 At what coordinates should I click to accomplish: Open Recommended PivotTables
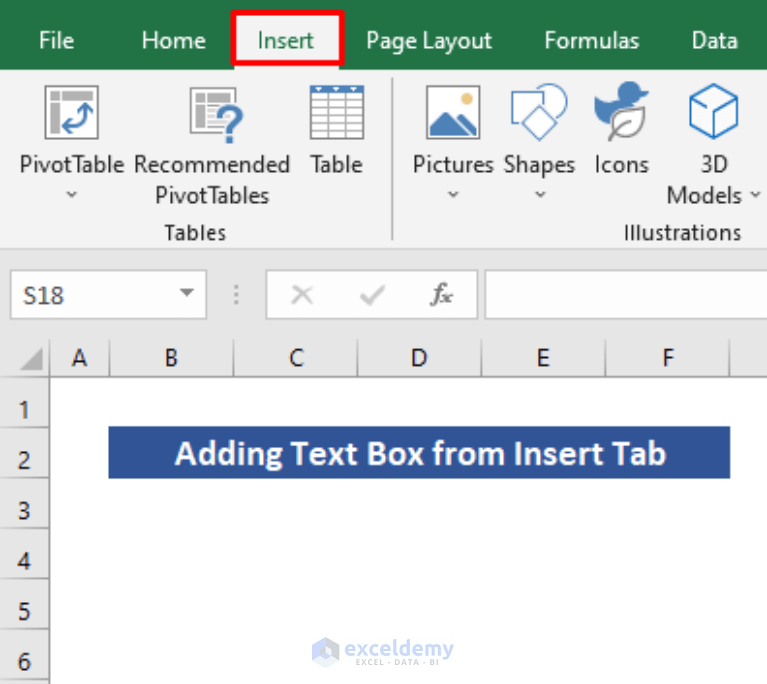212,112
